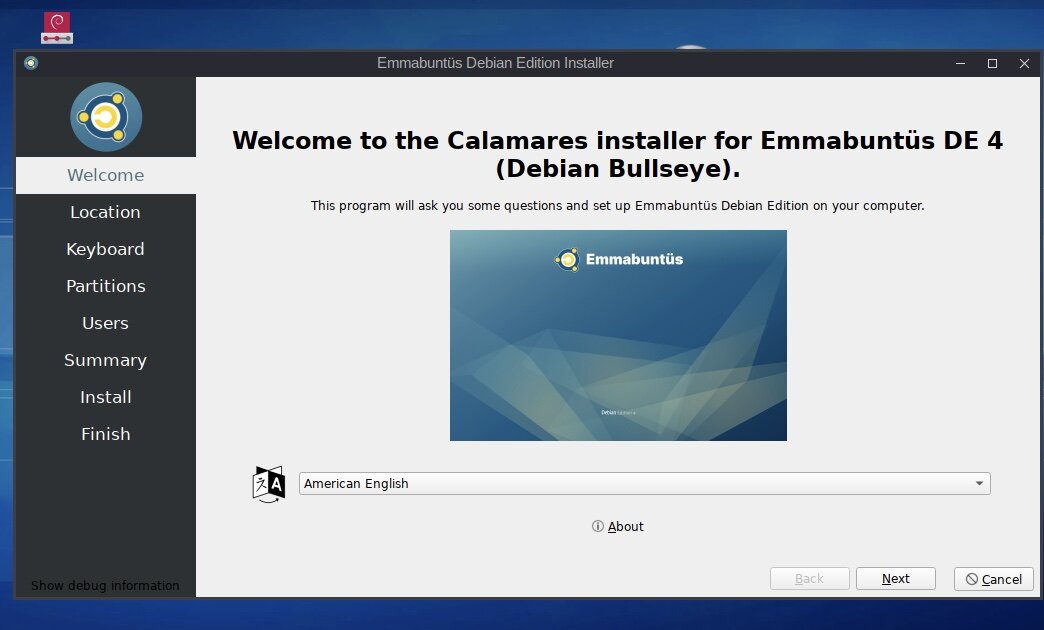Image resolution: width=1044 pixels, height=630 pixels.
Task: Click the language translation icon
Action: pos(269,484)
